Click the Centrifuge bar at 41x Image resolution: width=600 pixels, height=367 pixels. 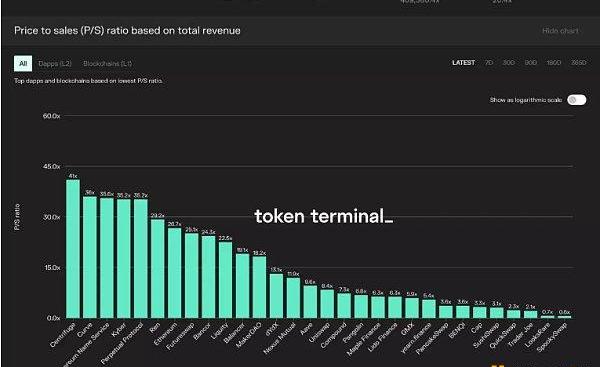coord(73,249)
